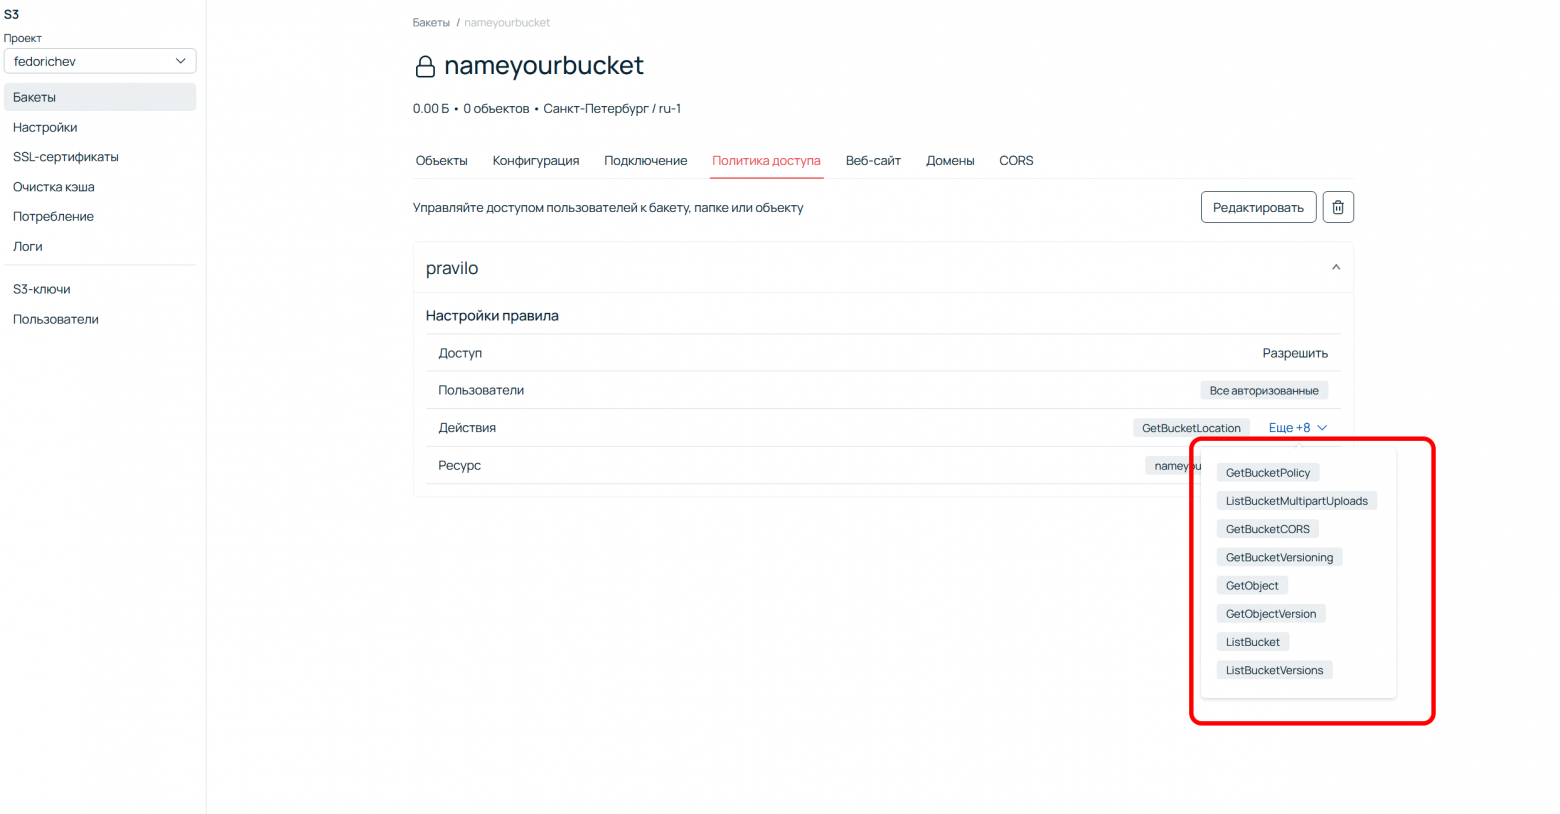
Task: Switch to the Подключение tab
Action: click(645, 160)
